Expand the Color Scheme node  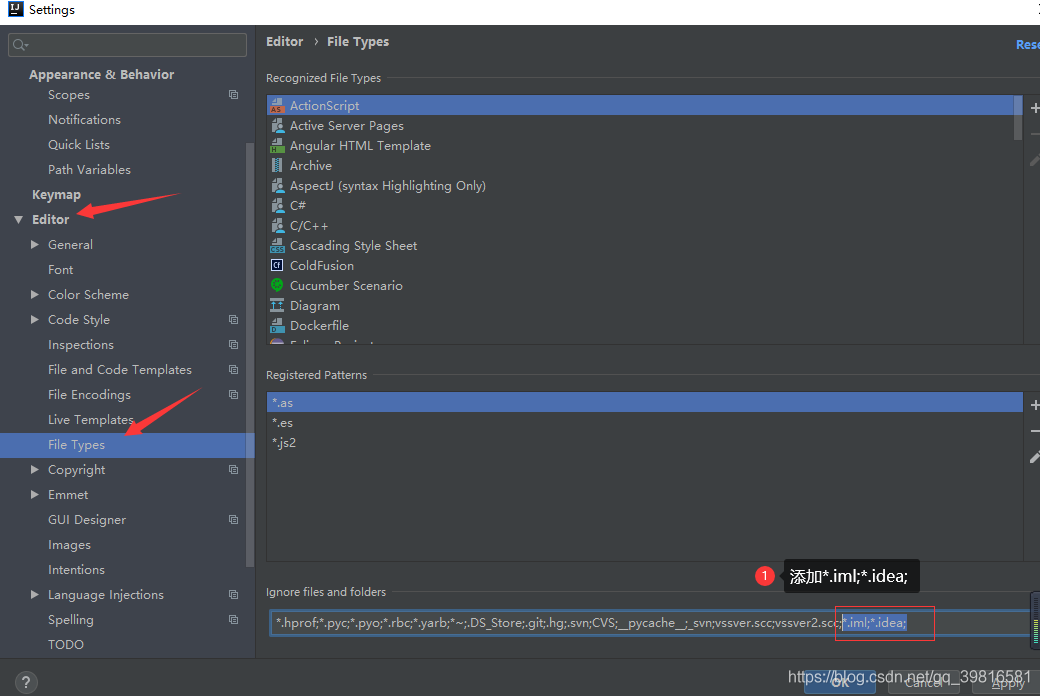tap(34, 295)
